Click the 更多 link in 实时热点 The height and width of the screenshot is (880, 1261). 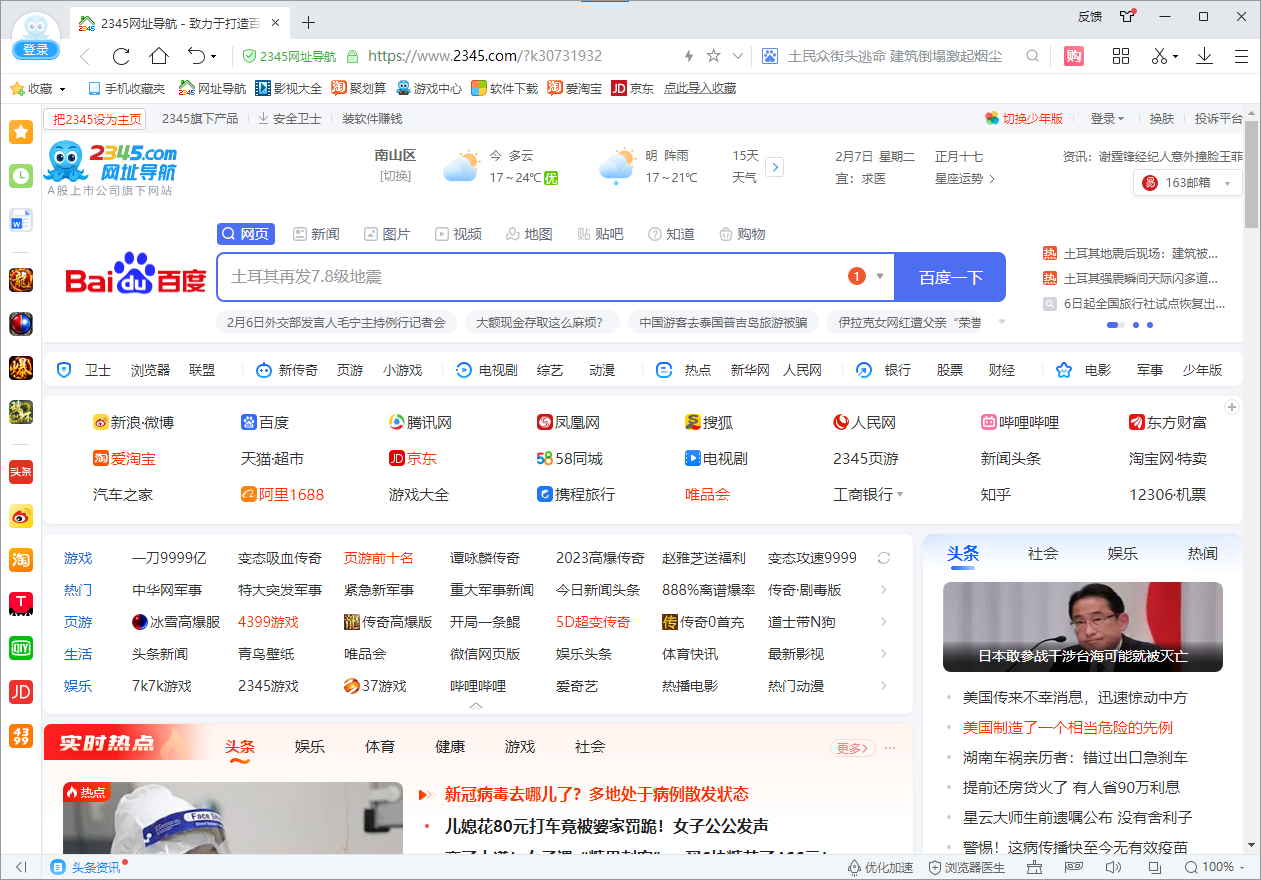pyautogui.click(x=853, y=747)
